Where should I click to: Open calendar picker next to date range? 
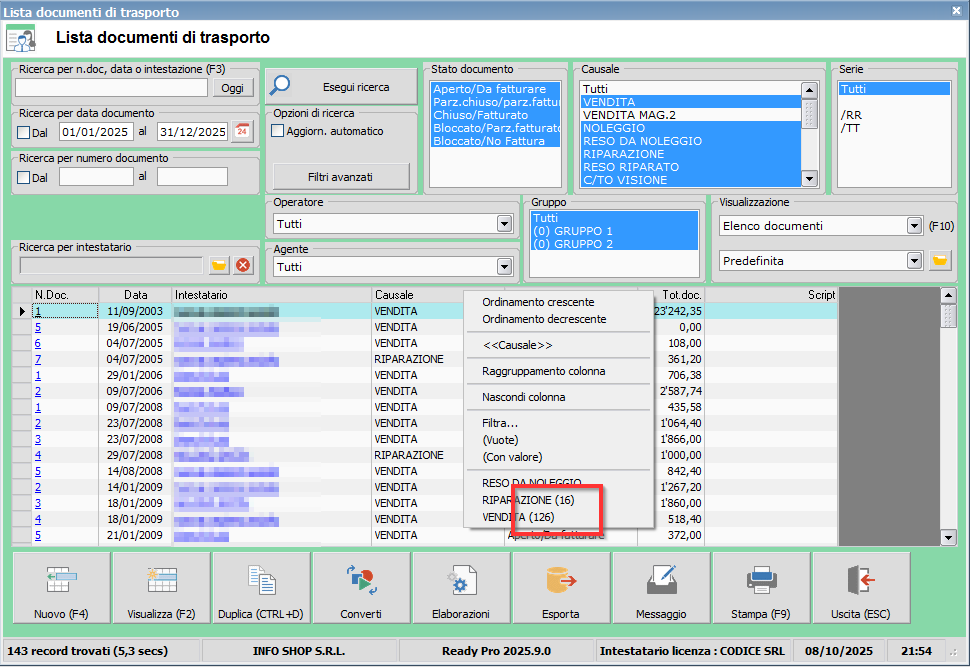tap(242, 131)
